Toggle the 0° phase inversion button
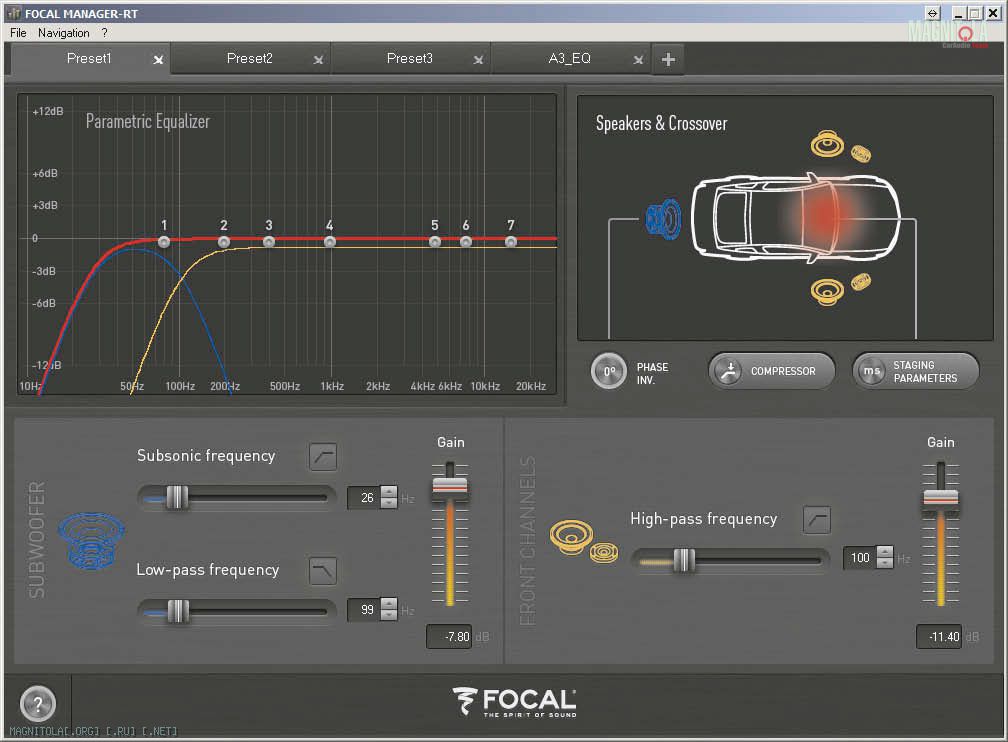Viewport: 1008px width, 742px height. 608,371
